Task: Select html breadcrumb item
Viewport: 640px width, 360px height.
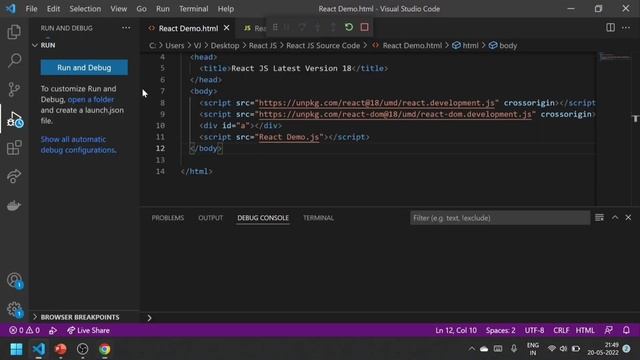Action: (465, 45)
